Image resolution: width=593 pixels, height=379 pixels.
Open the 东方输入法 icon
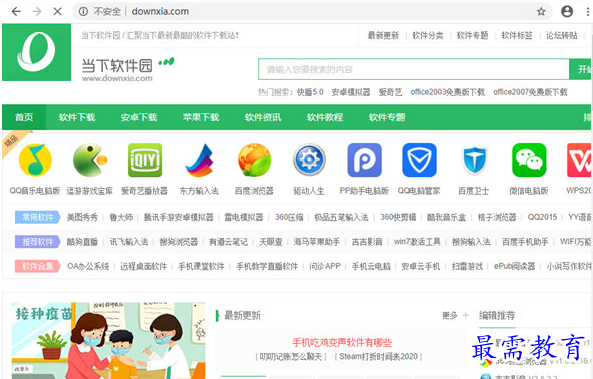(x=199, y=160)
